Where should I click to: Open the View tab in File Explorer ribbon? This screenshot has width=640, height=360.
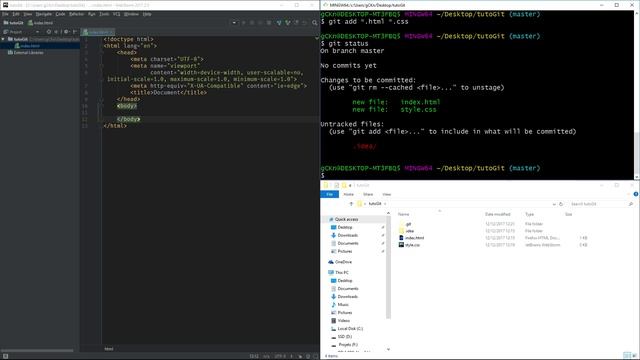click(387, 194)
